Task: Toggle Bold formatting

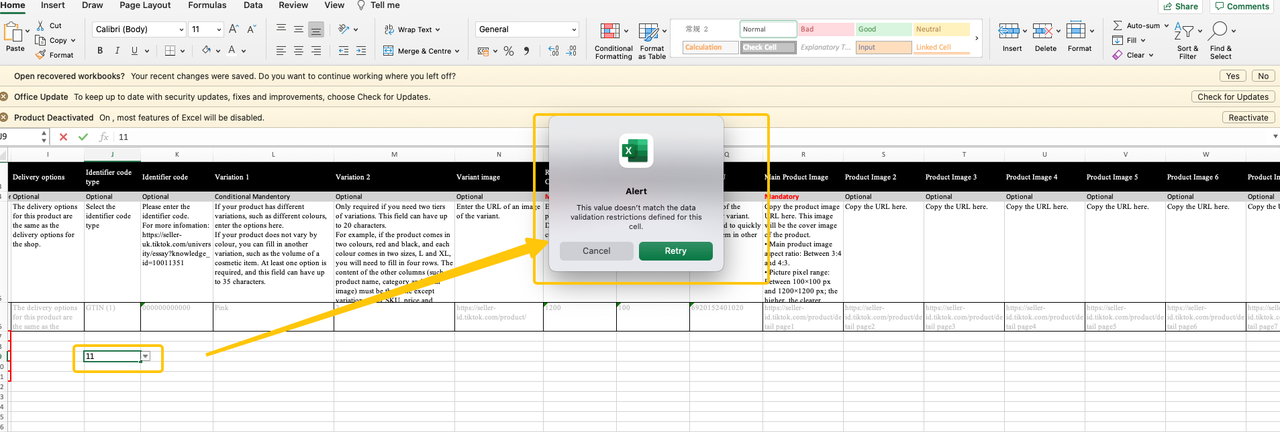Action: (101, 51)
